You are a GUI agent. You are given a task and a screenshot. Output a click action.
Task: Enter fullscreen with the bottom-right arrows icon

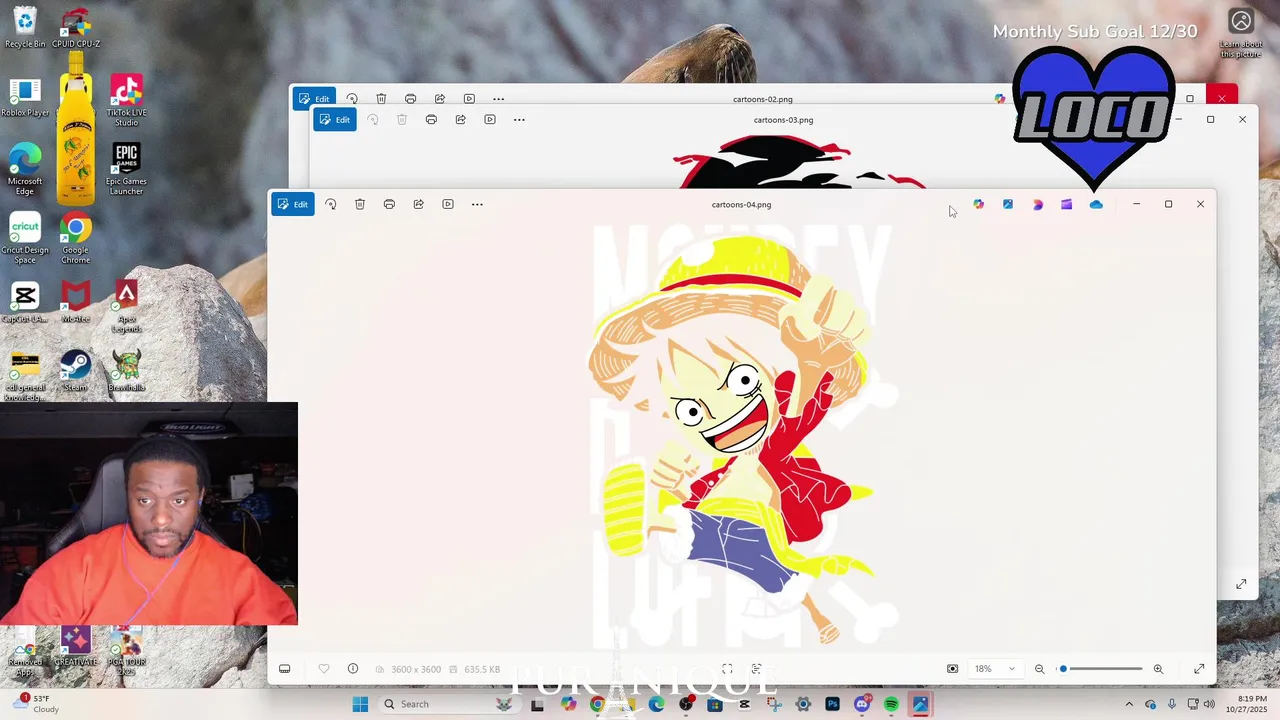pos(1199,669)
